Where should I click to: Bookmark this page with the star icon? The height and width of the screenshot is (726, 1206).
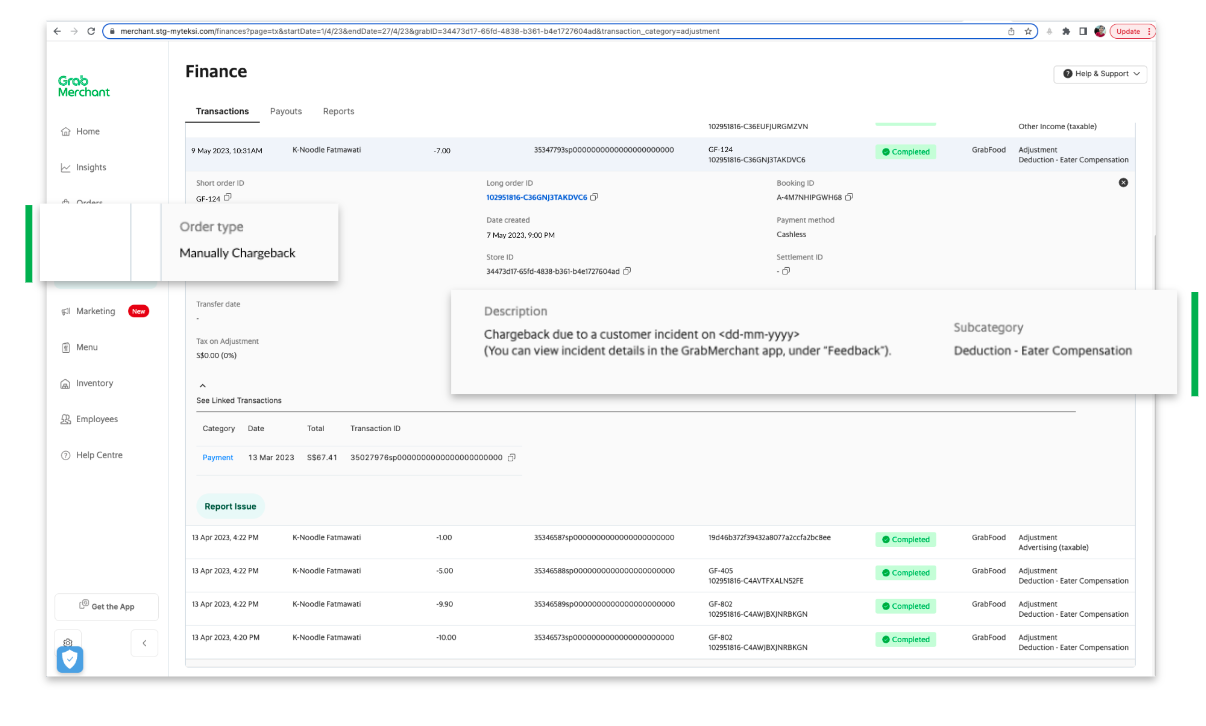pyautogui.click(x=1028, y=31)
